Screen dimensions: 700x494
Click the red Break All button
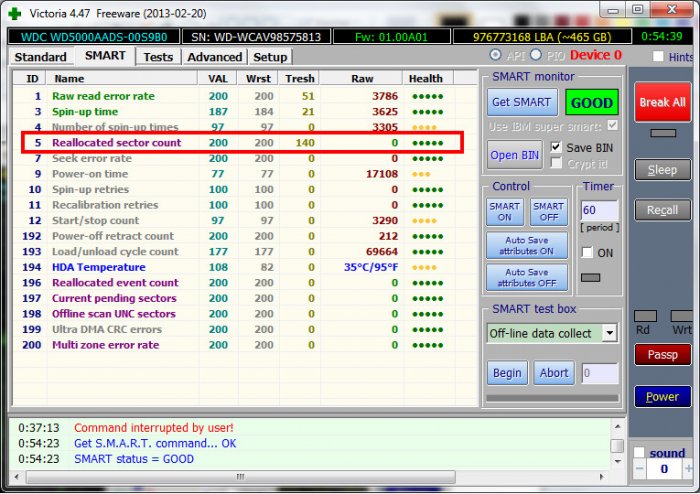[x=662, y=102]
